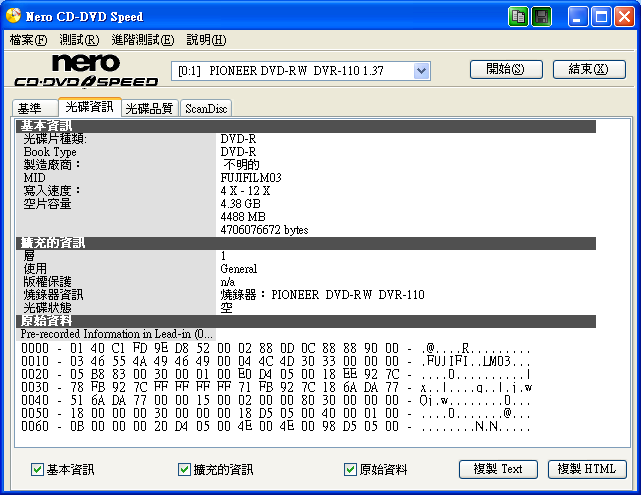Click the green copy-screenshot icon in title bar

tap(518, 17)
